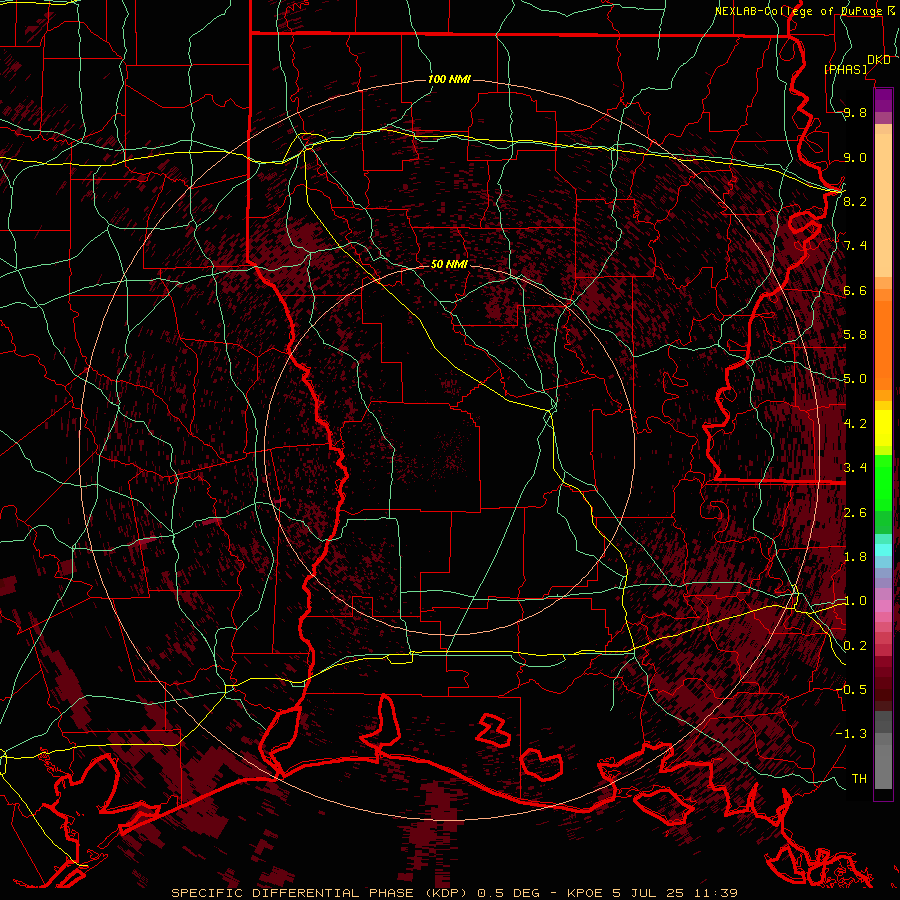Select the 9.8 value on color scale

tap(855, 112)
